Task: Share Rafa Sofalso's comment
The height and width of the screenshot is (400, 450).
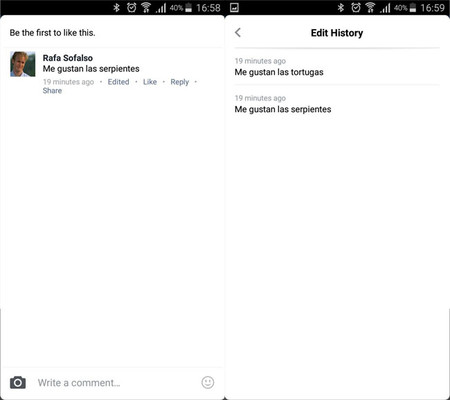Action: (x=52, y=91)
